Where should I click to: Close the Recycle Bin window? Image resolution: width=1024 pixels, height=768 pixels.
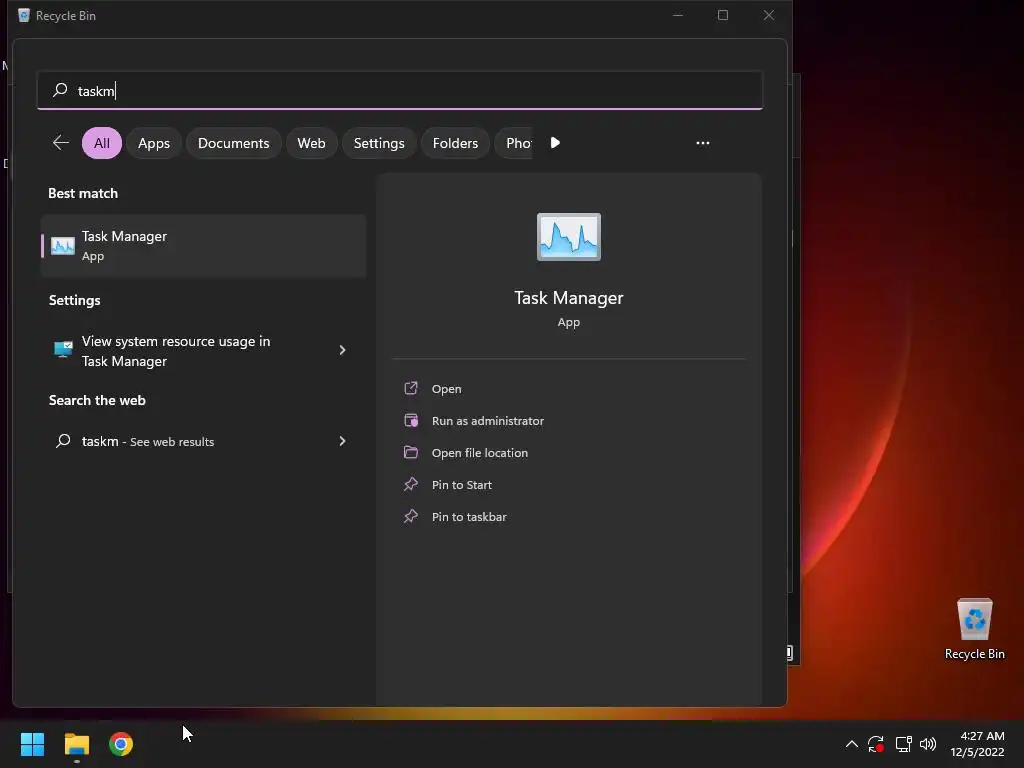pyautogui.click(x=769, y=15)
